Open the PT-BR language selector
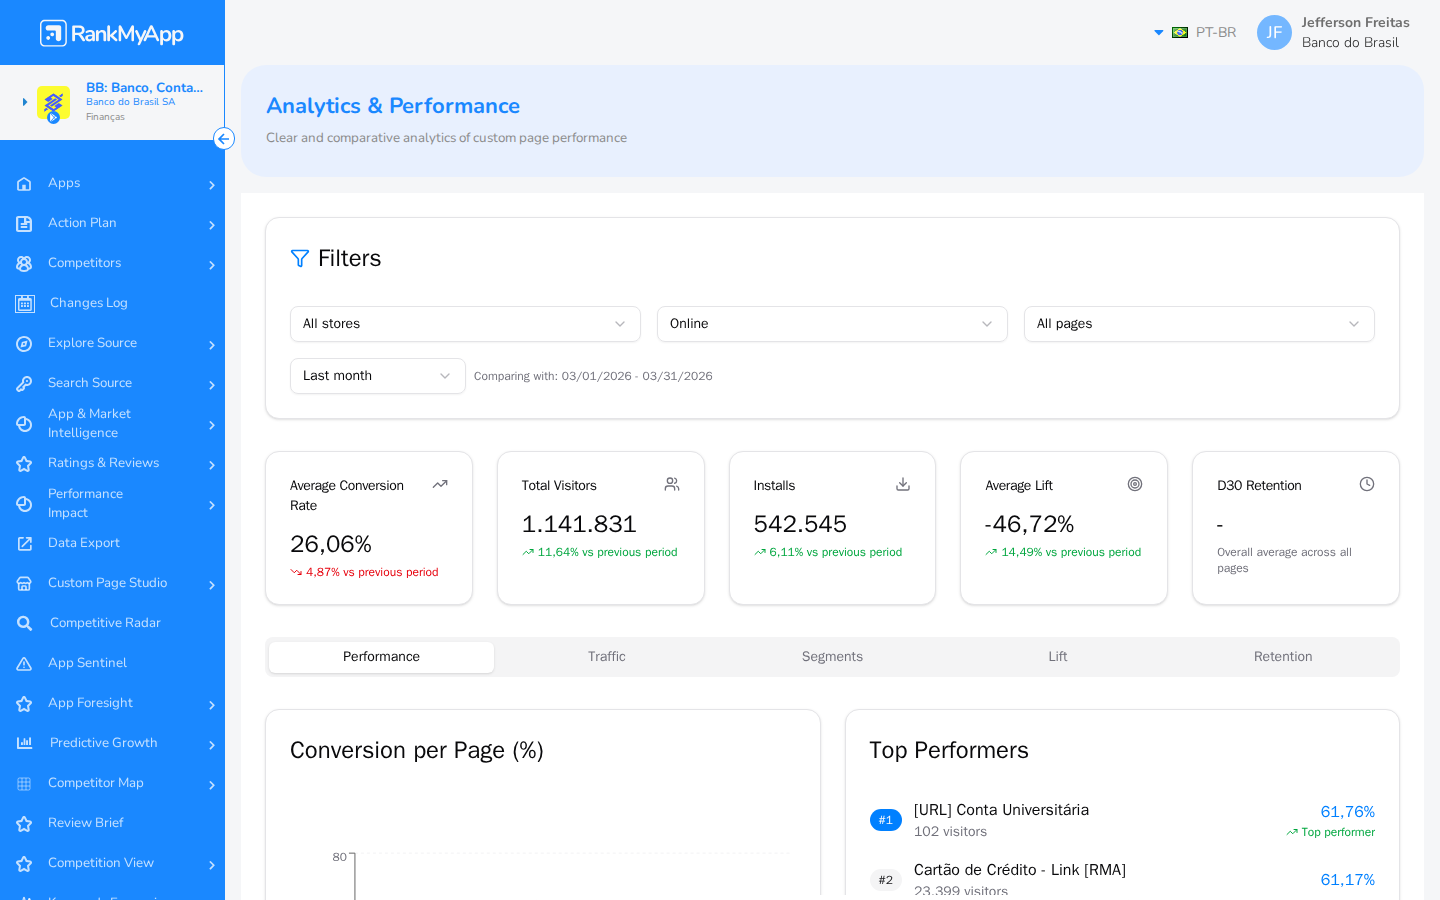 click(x=1195, y=33)
